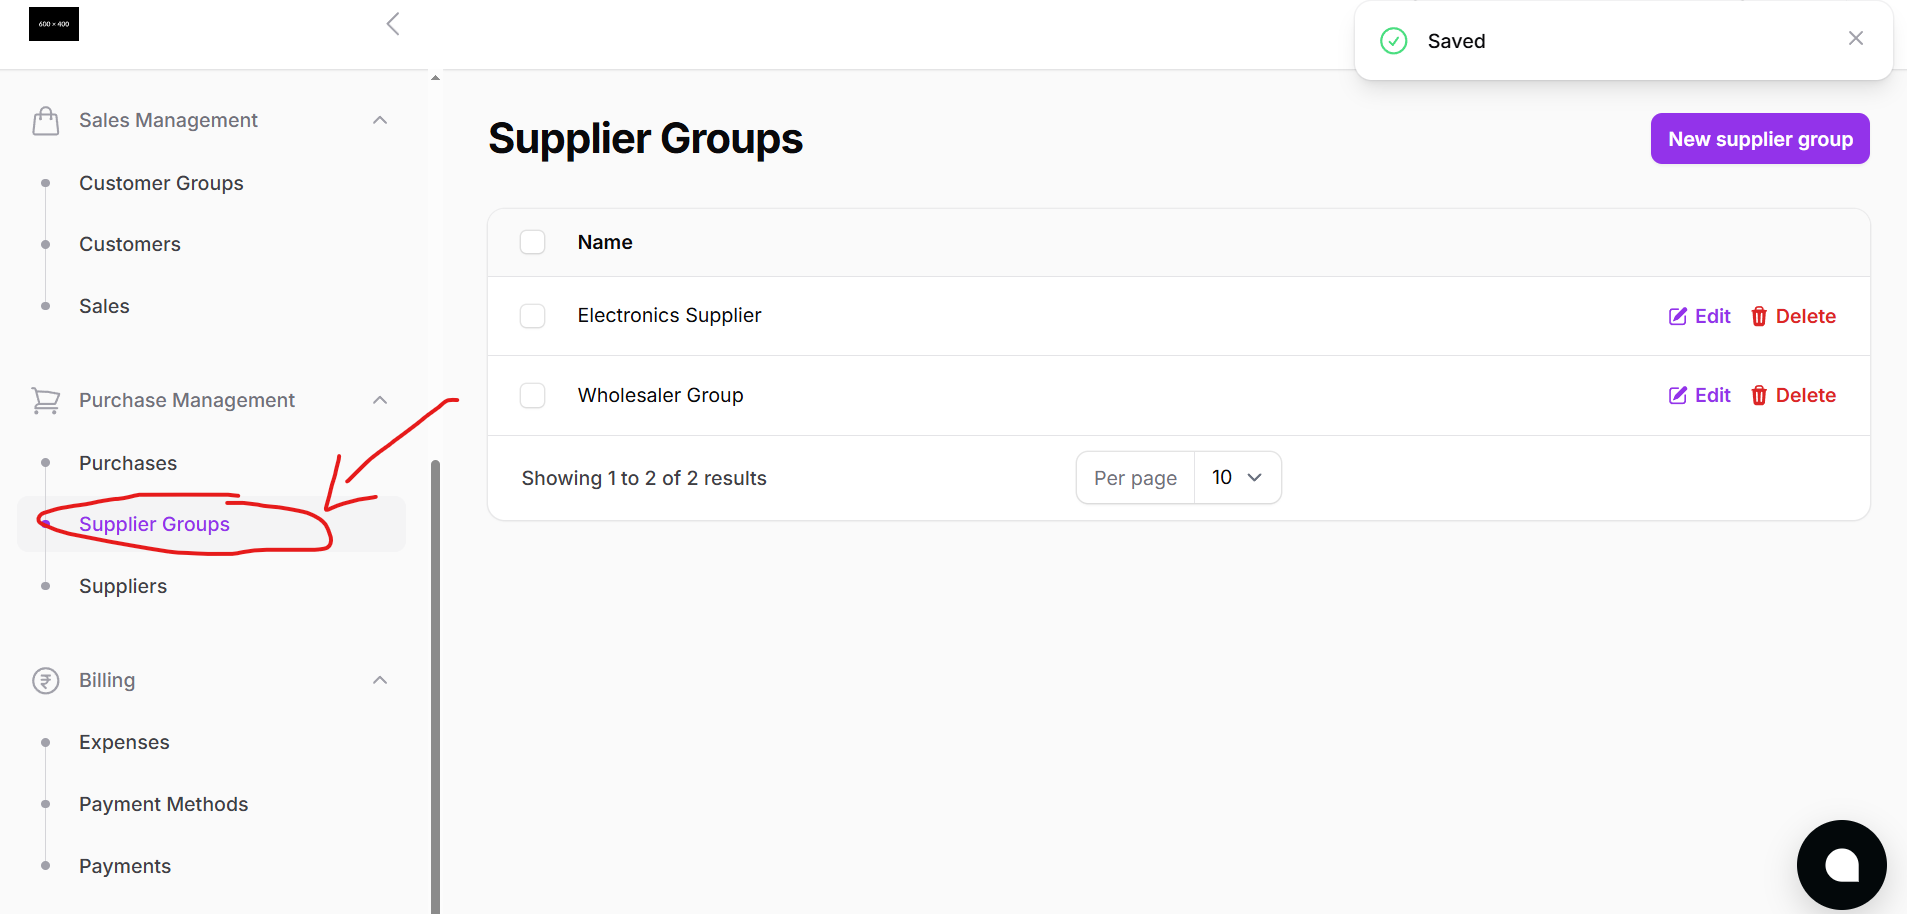Check the Wholesaler Group row checkbox

[532, 395]
